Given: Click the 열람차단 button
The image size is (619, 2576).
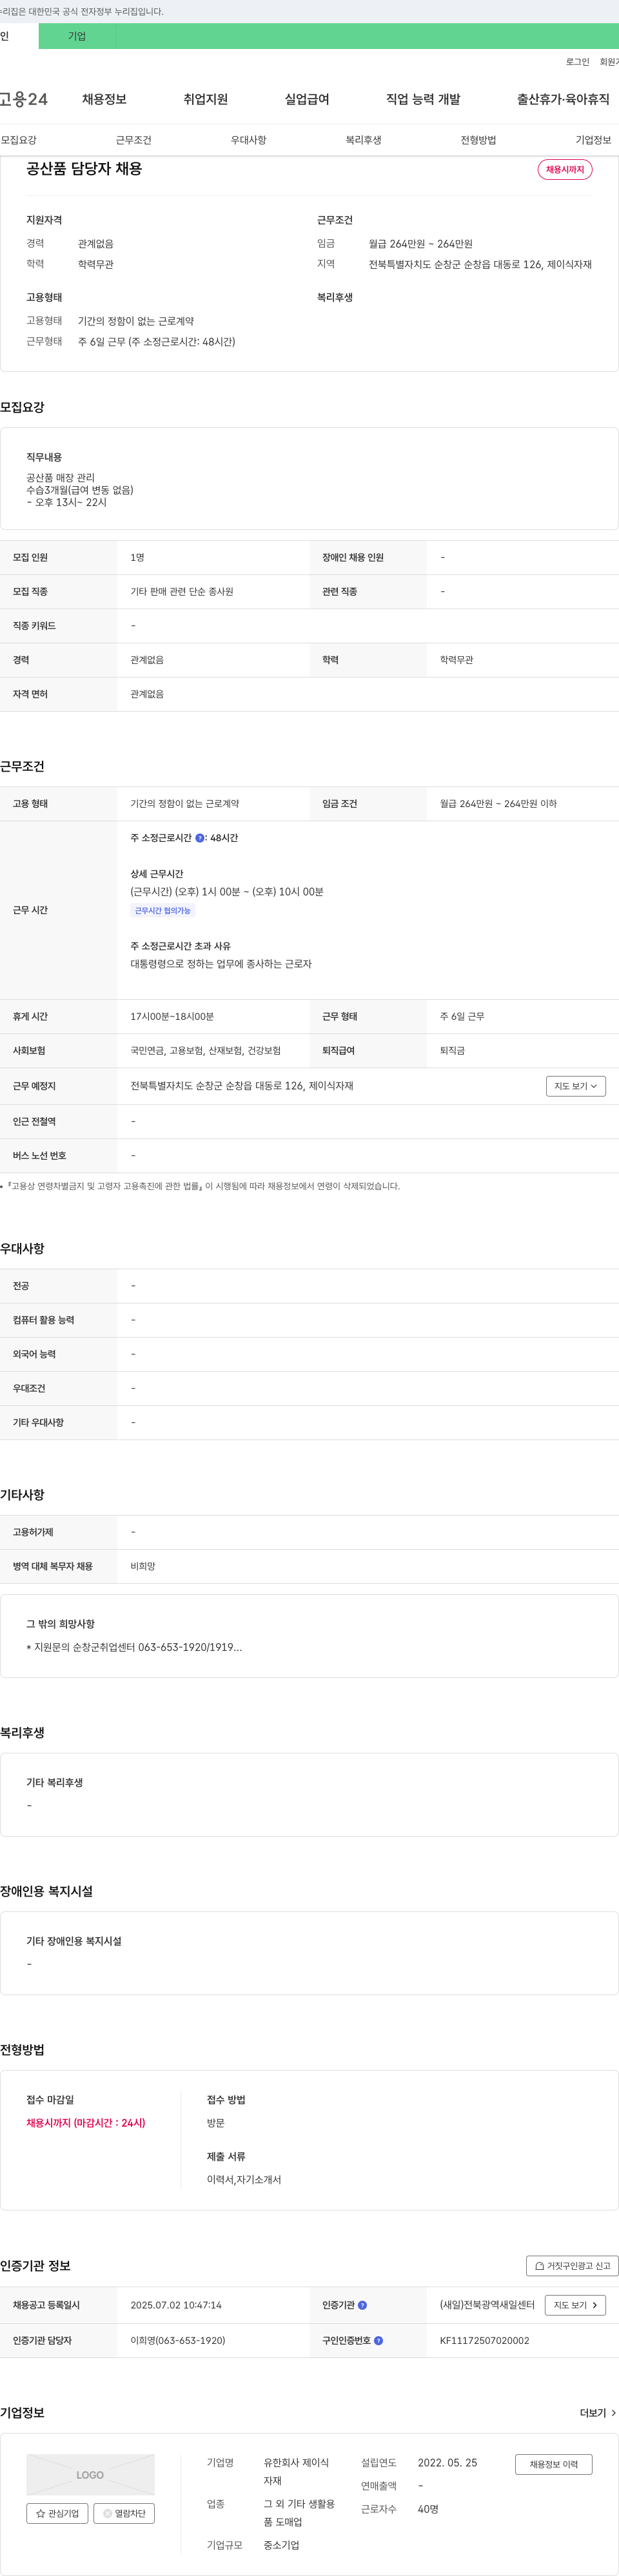Looking at the screenshot, I should (x=124, y=2513).
